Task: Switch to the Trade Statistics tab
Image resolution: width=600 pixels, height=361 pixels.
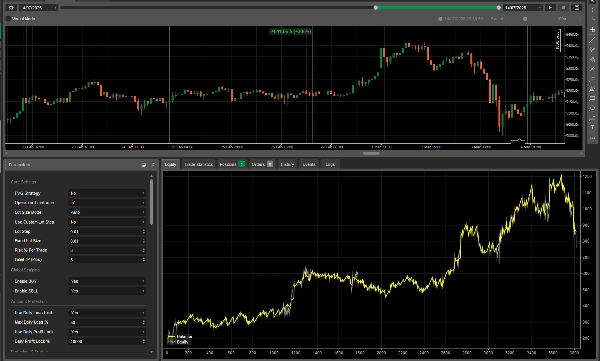Action: (198, 164)
